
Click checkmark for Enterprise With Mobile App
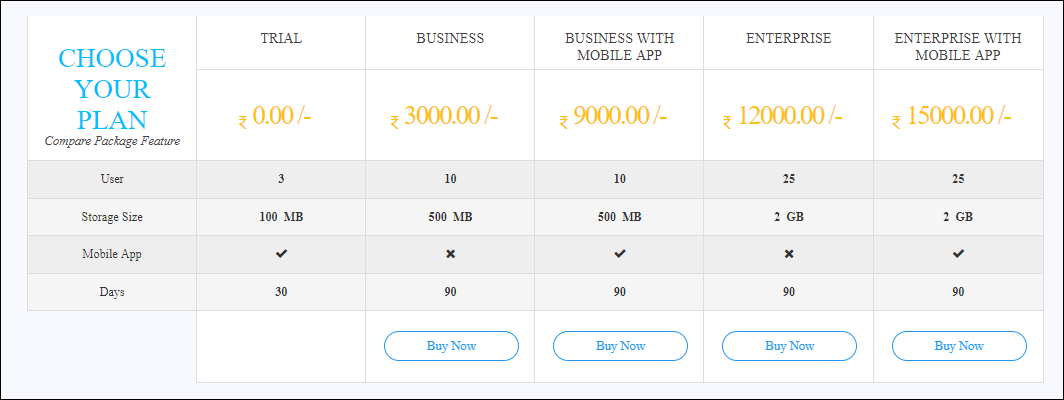tap(958, 254)
